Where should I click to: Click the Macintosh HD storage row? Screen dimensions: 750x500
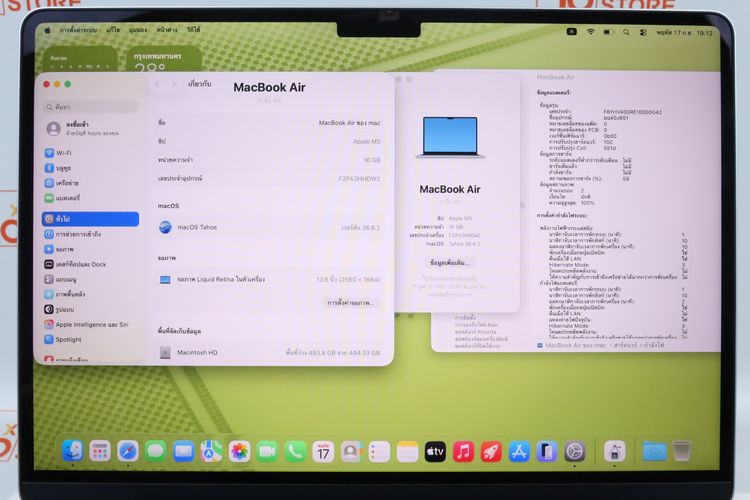[269, 353]
